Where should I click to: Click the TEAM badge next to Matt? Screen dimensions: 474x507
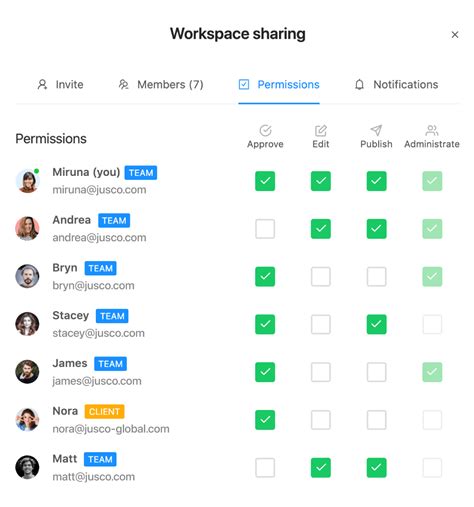pyautogui.click(x=100, y=459)
